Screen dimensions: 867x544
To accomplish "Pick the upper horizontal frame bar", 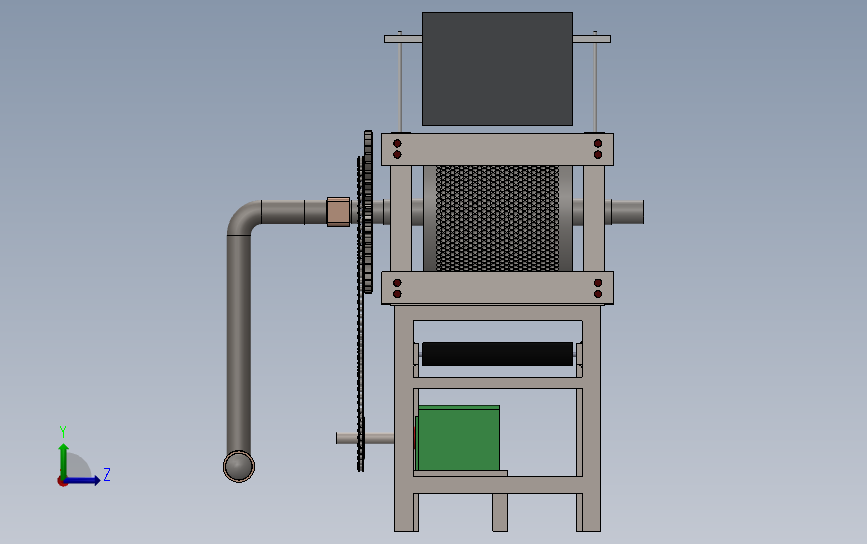I will tap(497, 149).
